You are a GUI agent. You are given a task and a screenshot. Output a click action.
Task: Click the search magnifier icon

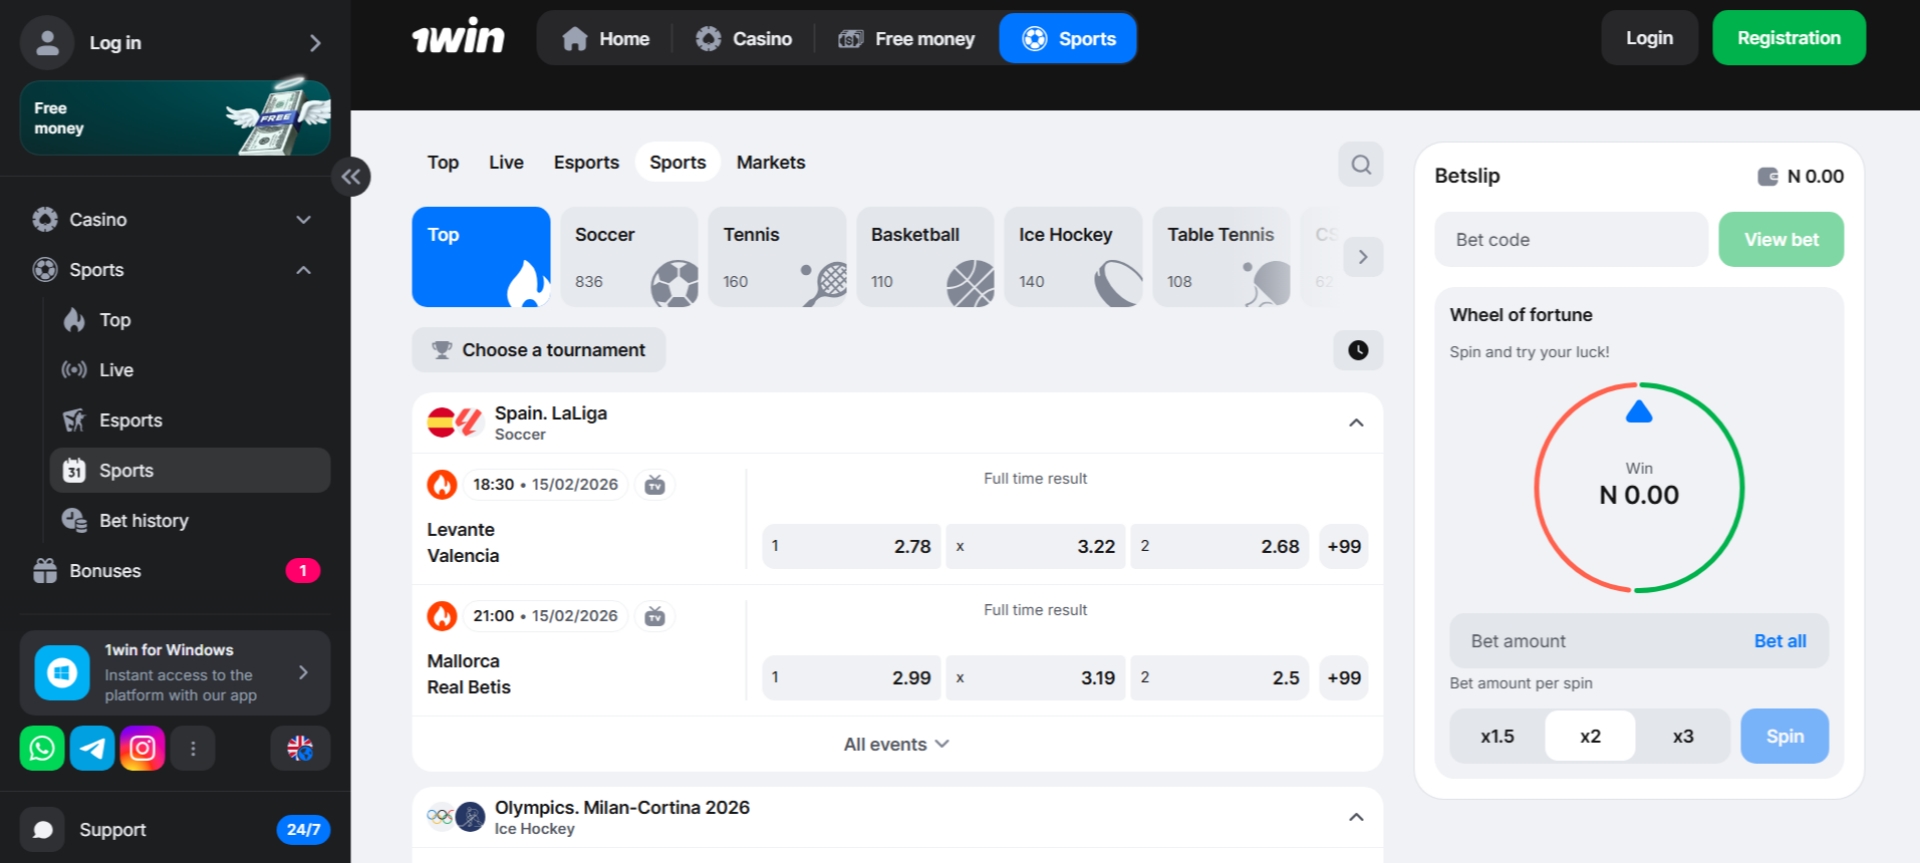1360,164
